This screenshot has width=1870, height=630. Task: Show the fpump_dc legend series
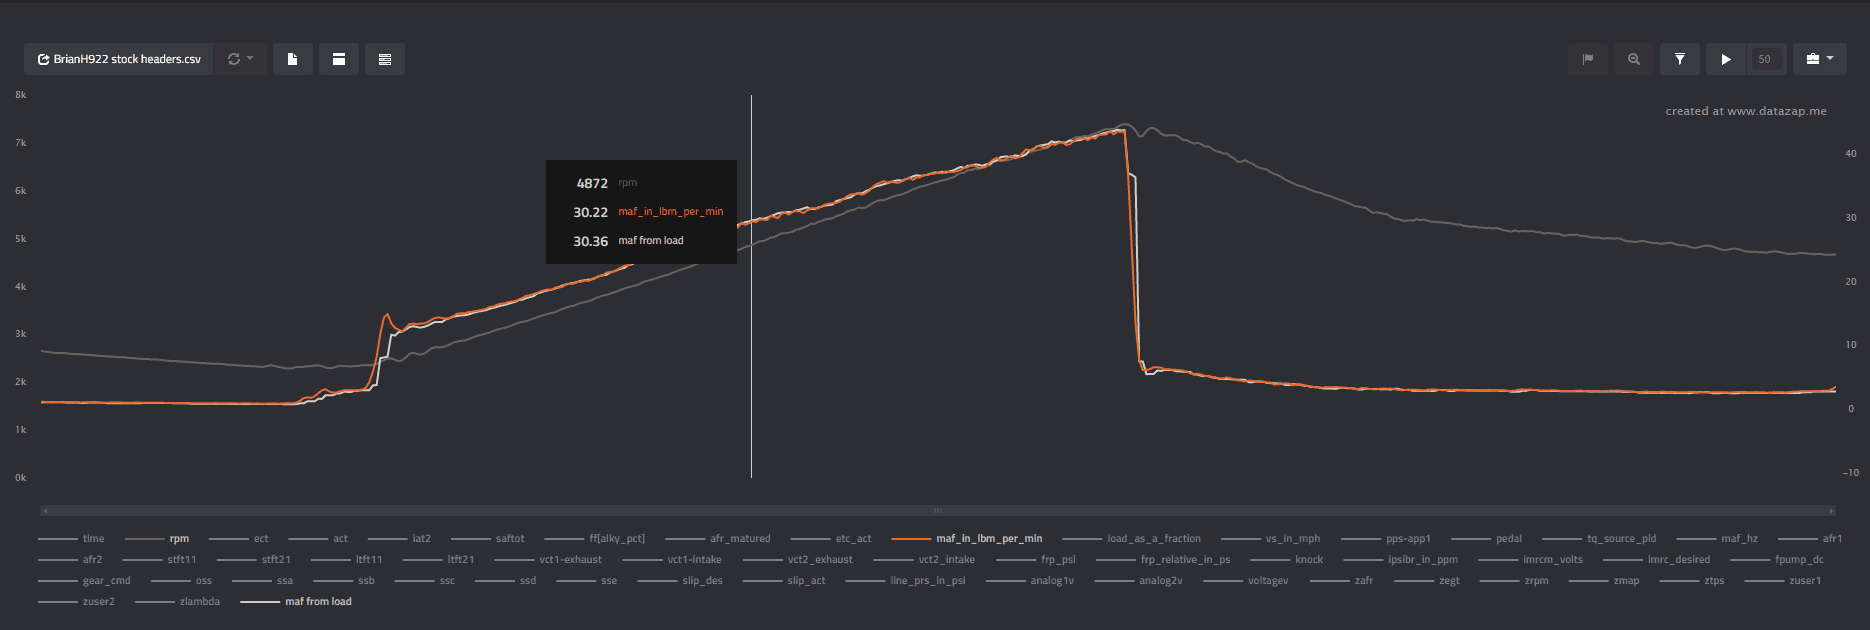1777,560
